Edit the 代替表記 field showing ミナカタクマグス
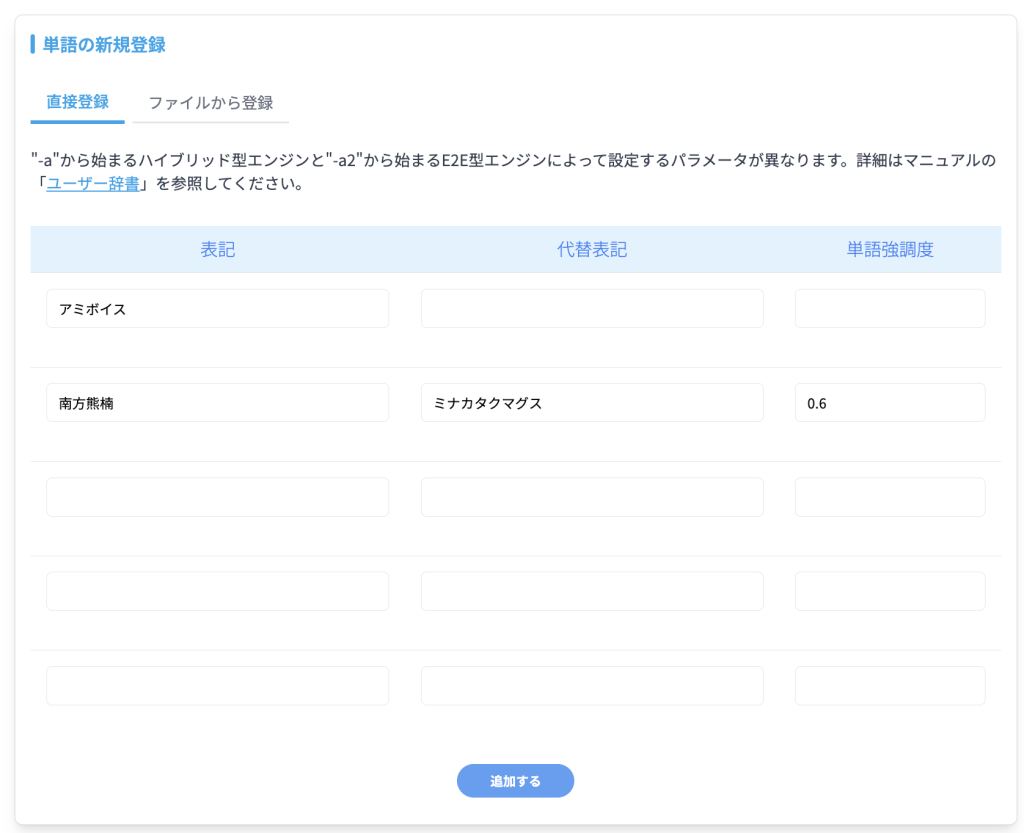This screenshot has width=1024, height=833. [x=592, y=403]
